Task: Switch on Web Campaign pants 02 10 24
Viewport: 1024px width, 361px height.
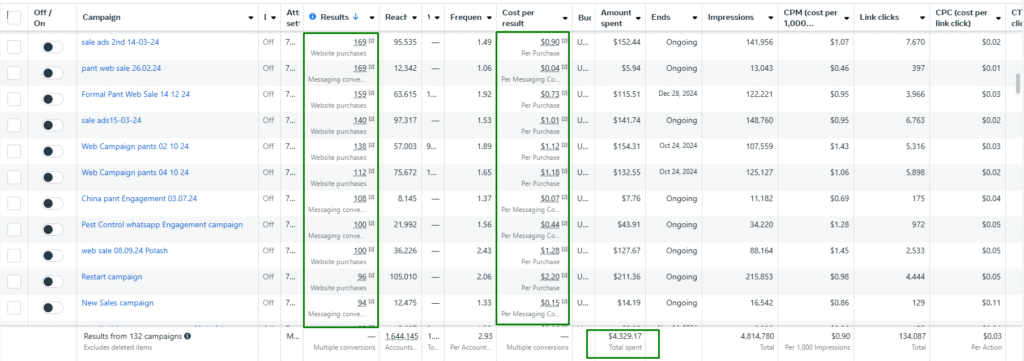Action: (x=52, y=151)
